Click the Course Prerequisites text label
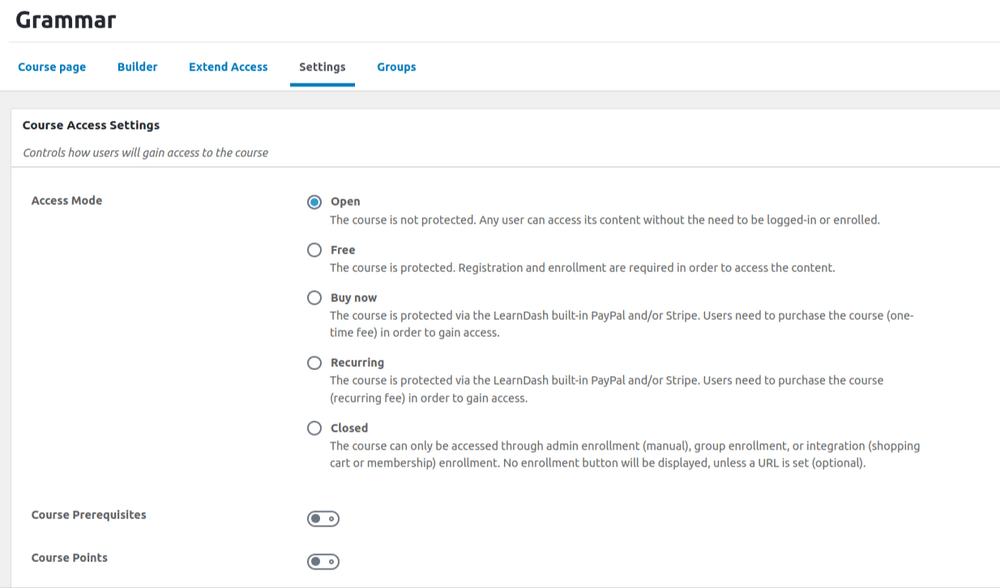The width and height of the screenshot is (1000, 588). pos(89,515)
